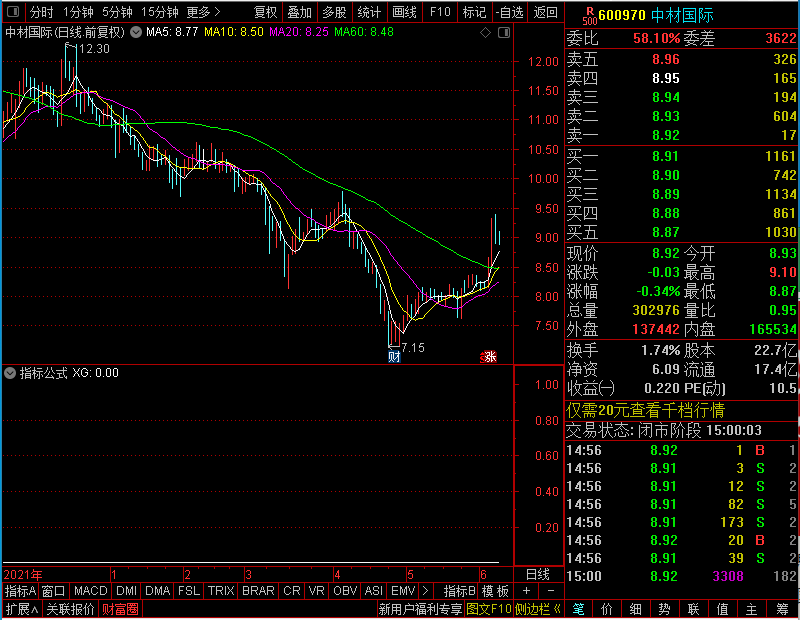The image size is (800, 620).
Task: Select the 笔 tick tab
Action: pyautogui.click(x=578, y=609)
